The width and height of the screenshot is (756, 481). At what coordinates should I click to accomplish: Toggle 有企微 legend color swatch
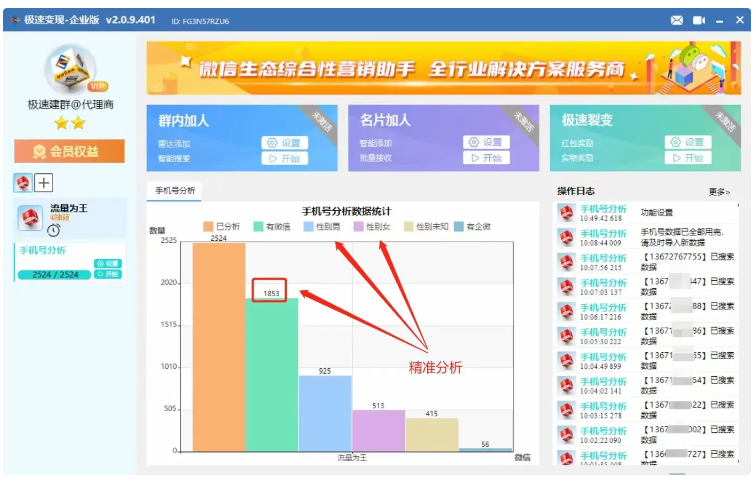pos(459,227)
